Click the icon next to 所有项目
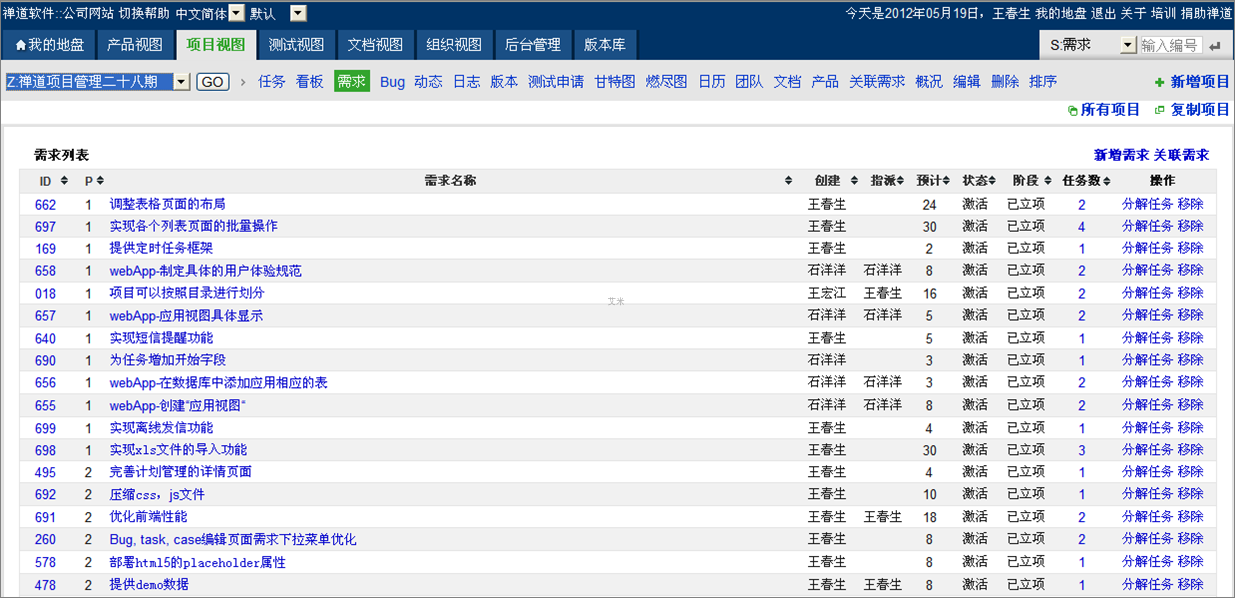Image resolution: width=1235 pixels, height=598 pixels. coord(1073,110)
